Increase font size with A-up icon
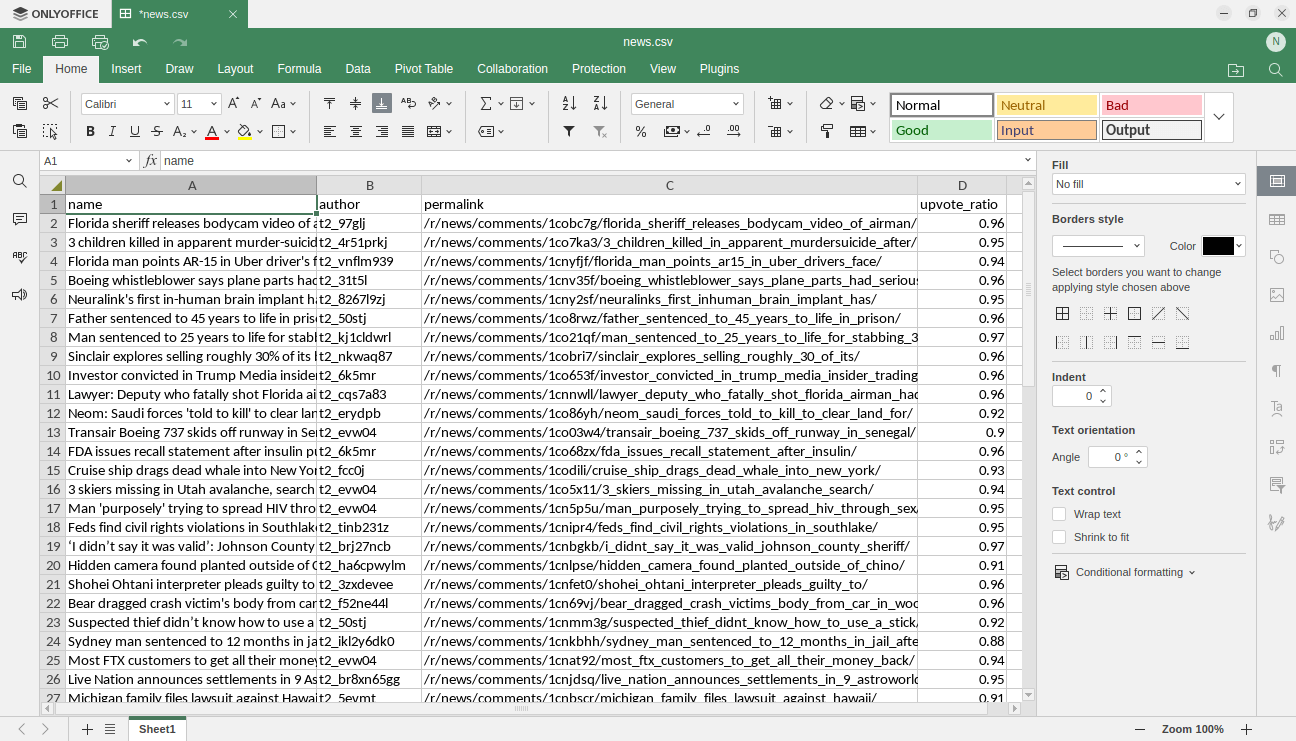This screenshot has height=741, width=1296. (x=233, y=104)
